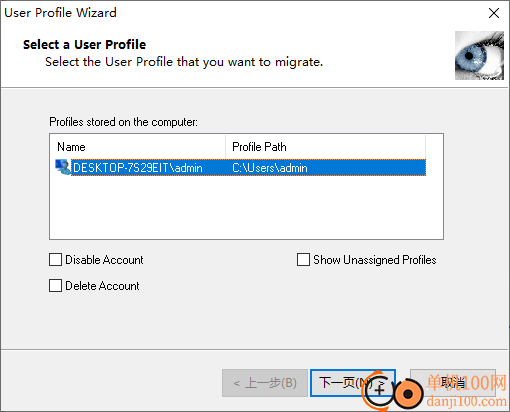Click the divider between Name and Profile Path
Screen dimensions: 510x412
click(x=226, y=147)
